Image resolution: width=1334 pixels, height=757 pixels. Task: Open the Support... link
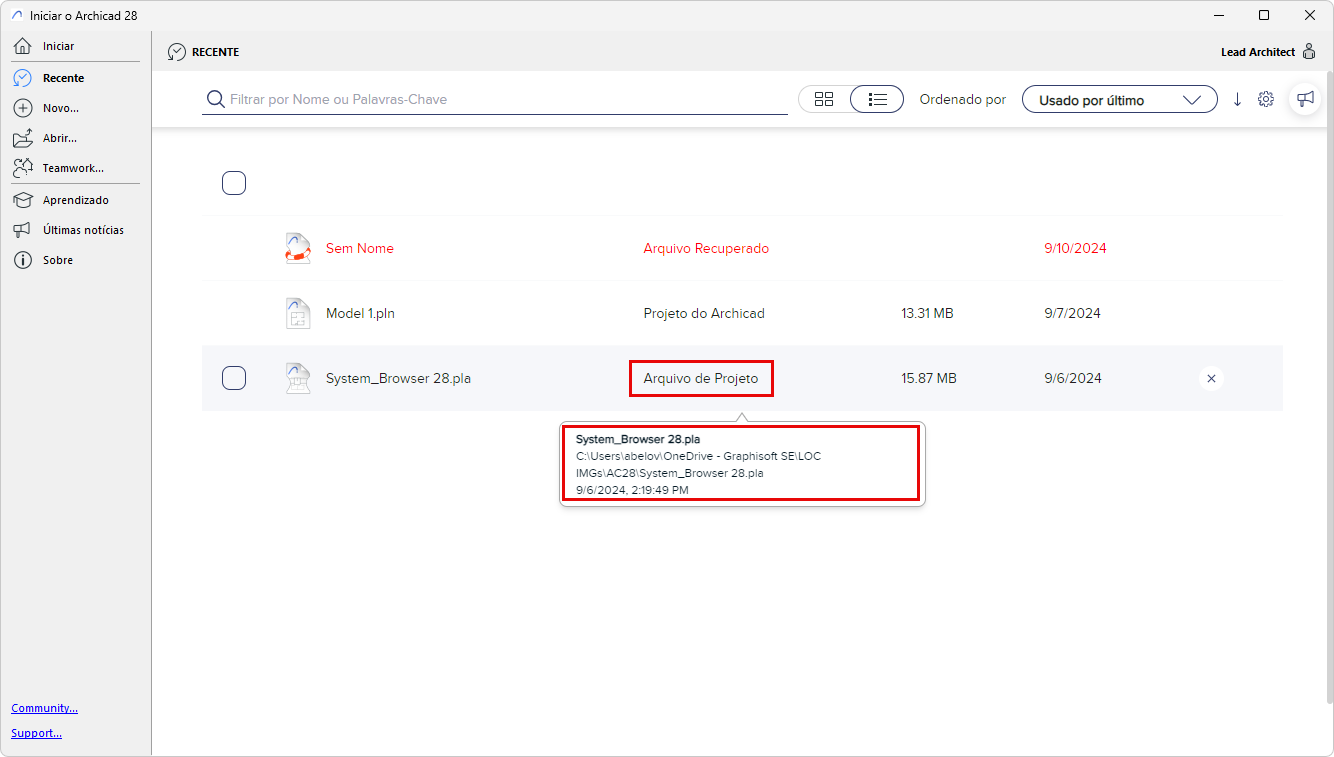coord(36,733)
